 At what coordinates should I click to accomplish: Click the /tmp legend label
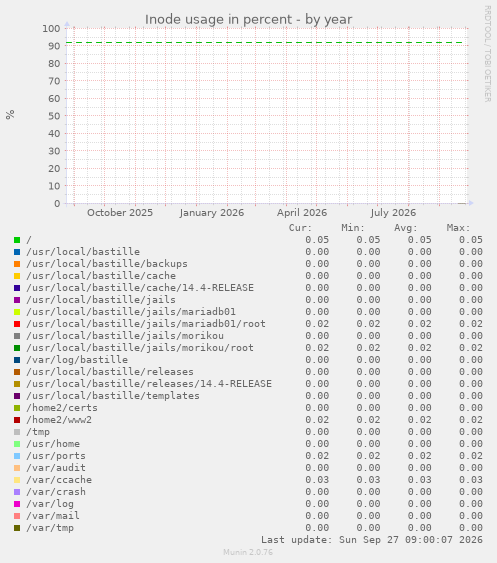38,432
